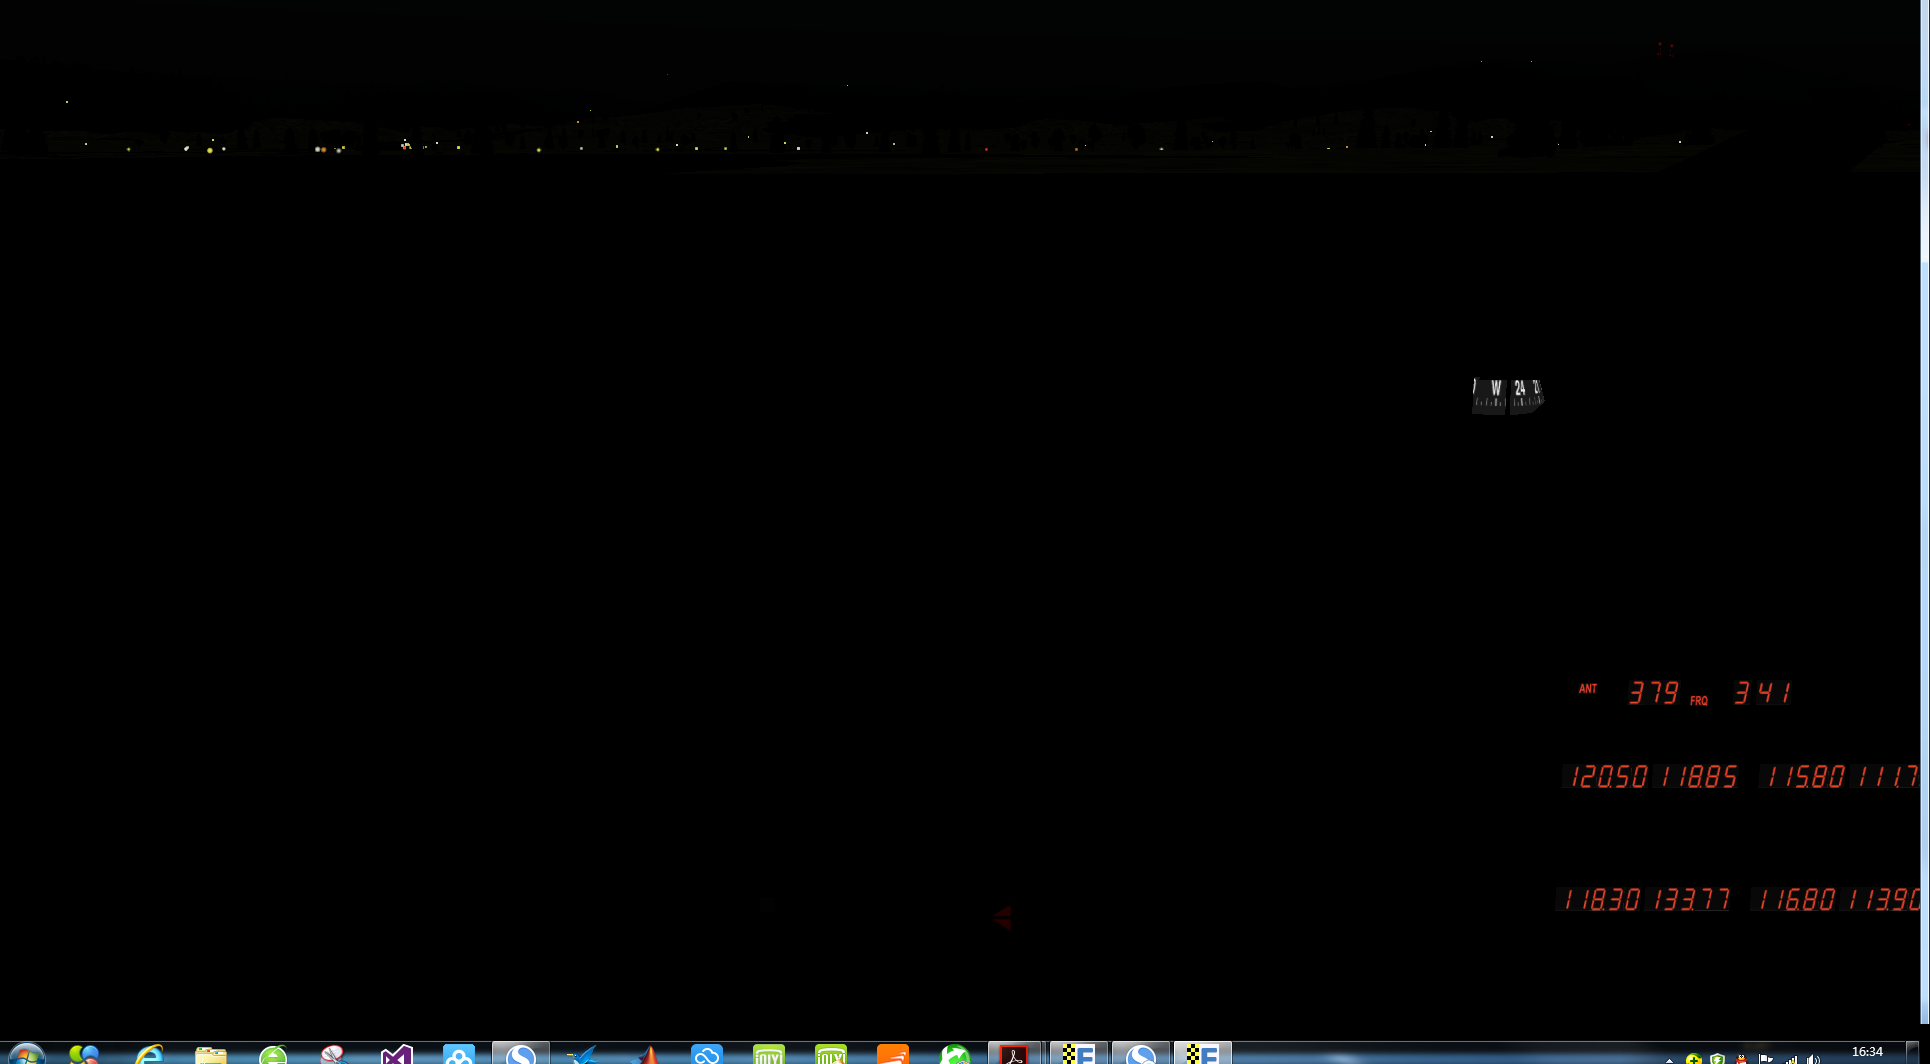
Task: Open the blue bird taskbar icon
Action: click(583, 1054)
